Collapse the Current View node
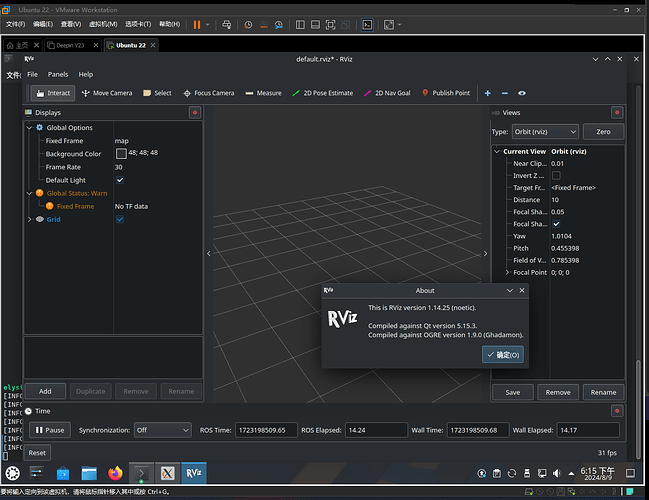This screenshot has height=500, width=649. (x=497, y=151)
